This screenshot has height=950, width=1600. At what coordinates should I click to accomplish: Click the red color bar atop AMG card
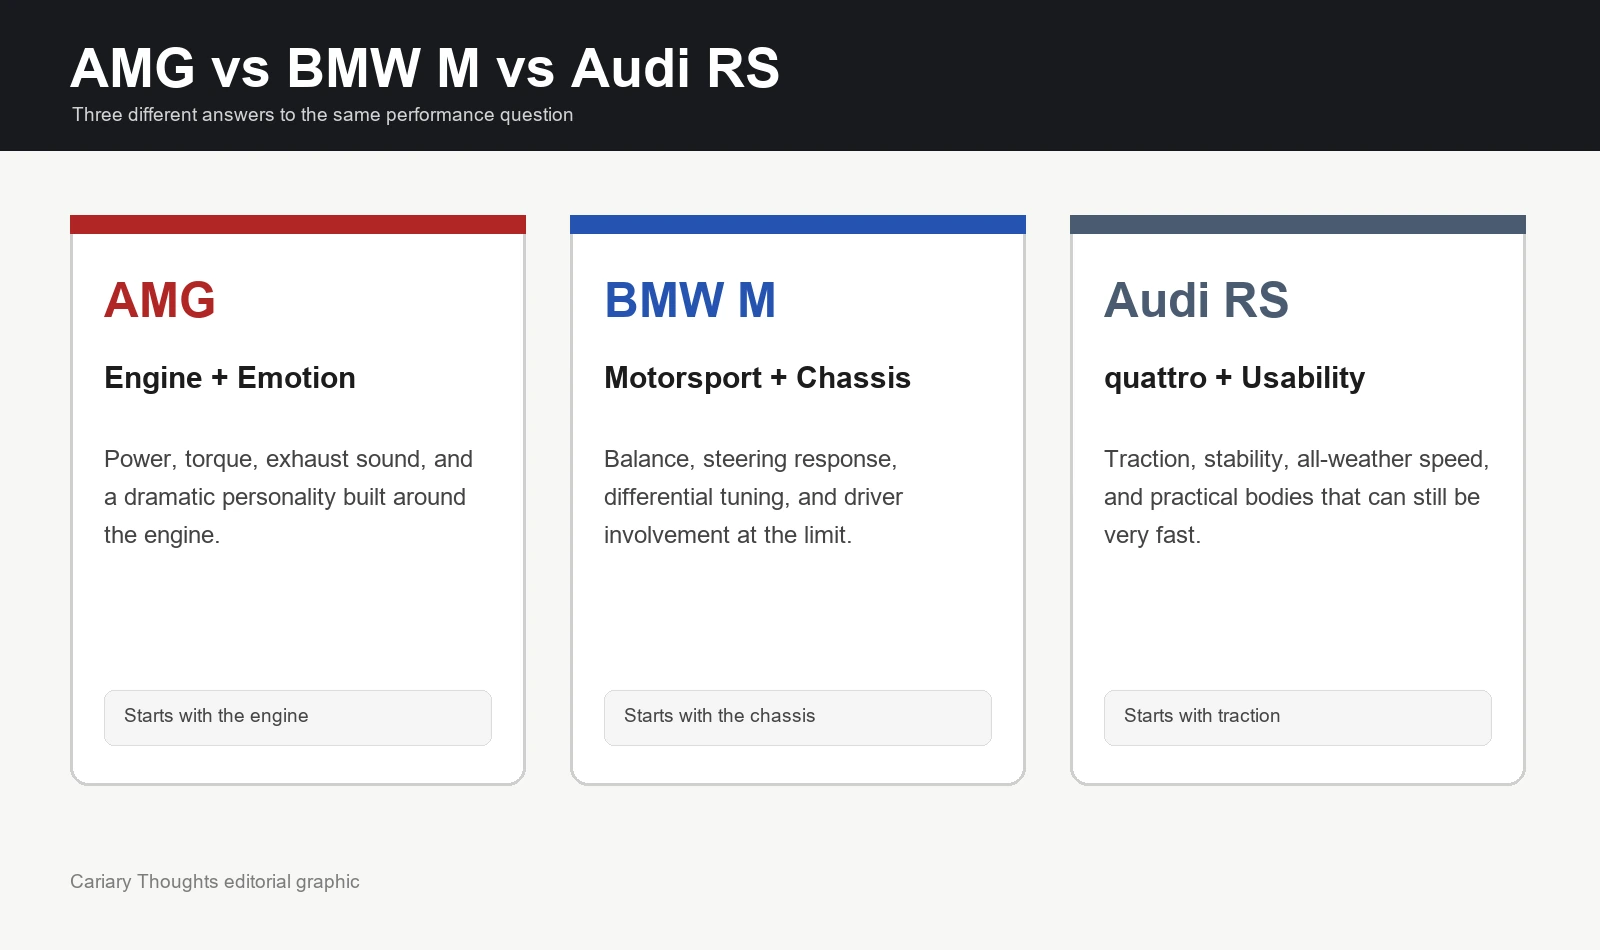[x=298, y=224]
